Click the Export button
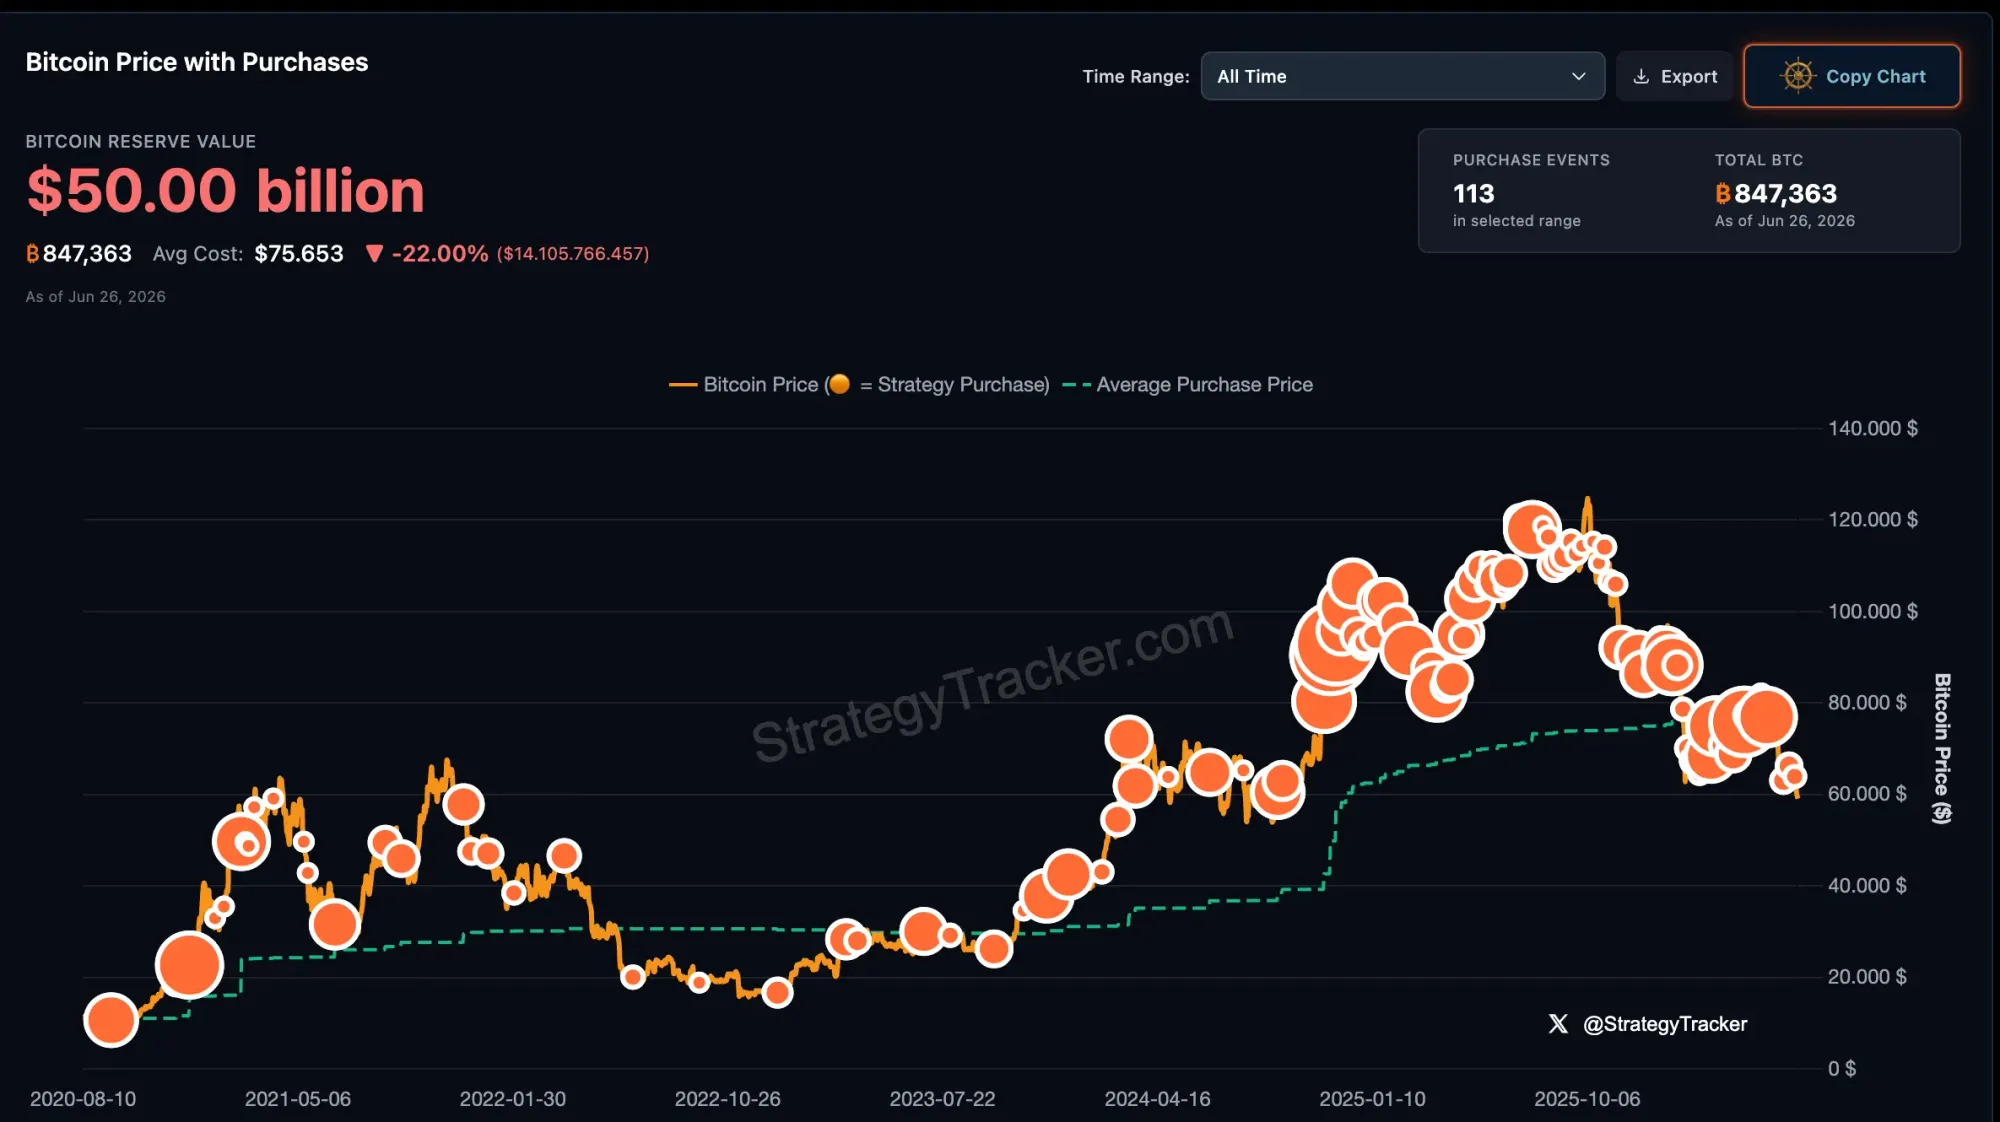The height and width of the screenshot is (1122, 2000). coord(1675,76)
